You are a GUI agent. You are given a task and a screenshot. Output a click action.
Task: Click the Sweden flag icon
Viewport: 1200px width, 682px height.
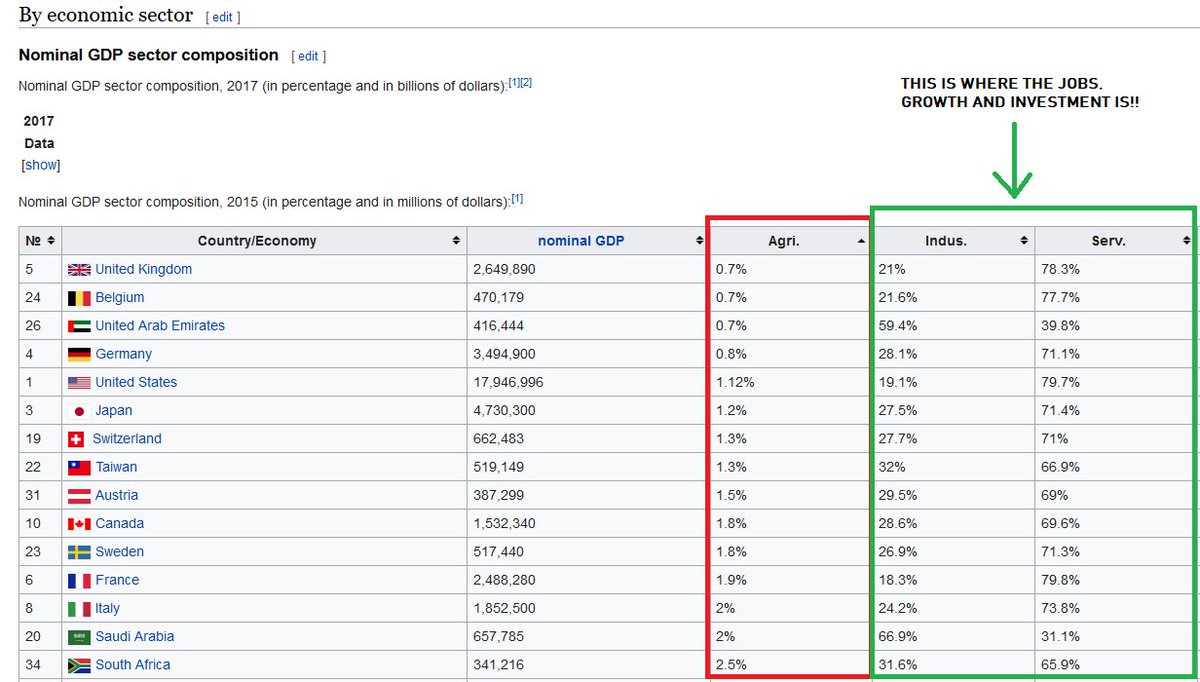tap(79, 552)
